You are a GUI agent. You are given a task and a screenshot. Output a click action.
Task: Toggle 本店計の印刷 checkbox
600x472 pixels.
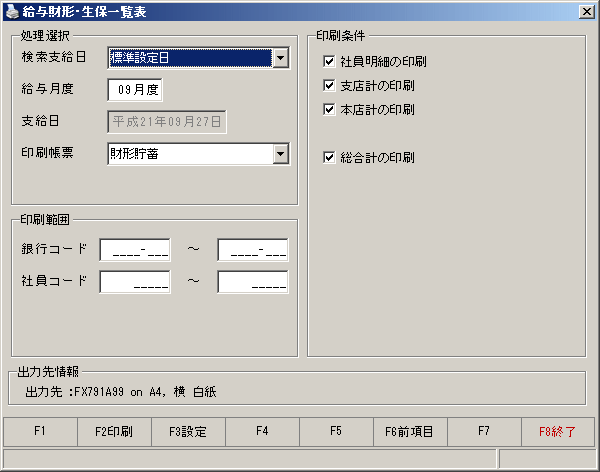(329, 109)
